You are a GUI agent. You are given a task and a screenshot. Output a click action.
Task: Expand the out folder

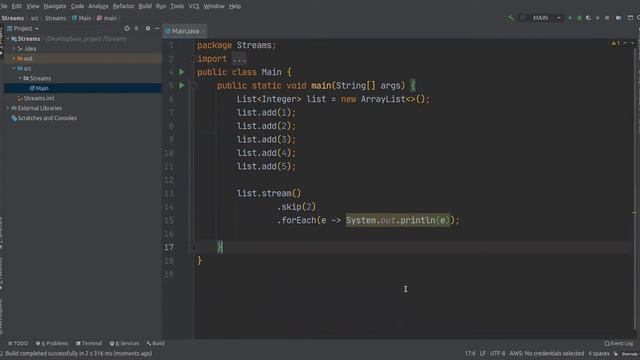(x=14, y=58)
